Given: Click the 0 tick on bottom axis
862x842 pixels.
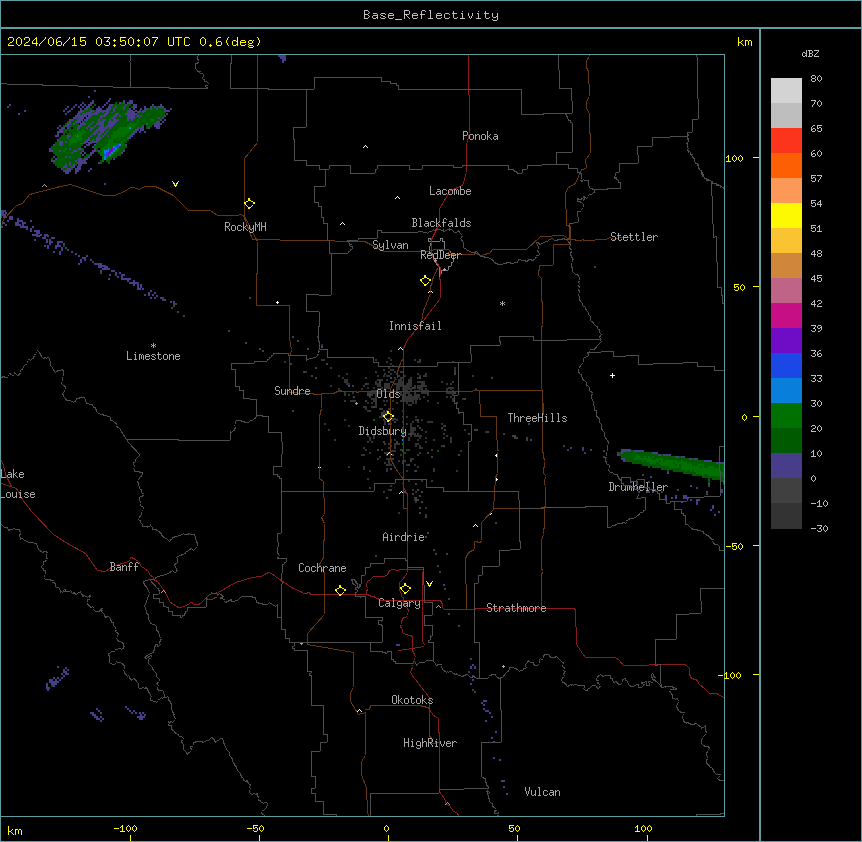Looking at the screenshot, I should point(386,828).
